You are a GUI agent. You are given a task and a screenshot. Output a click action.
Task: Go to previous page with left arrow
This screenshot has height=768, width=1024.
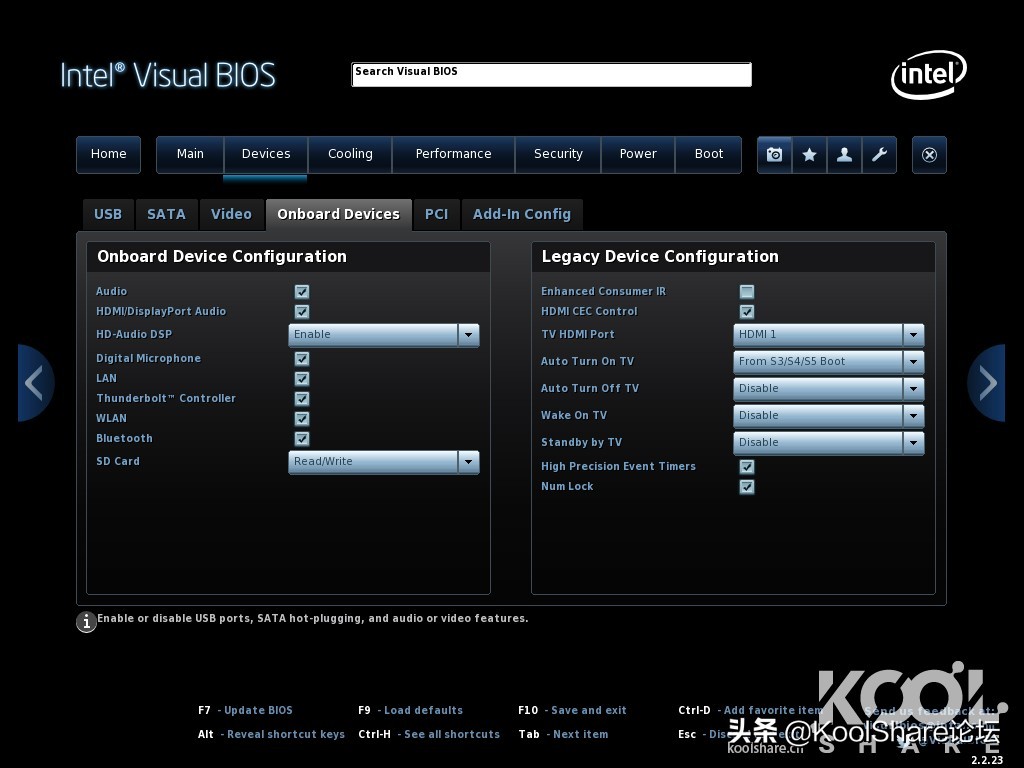coord(35,383)
